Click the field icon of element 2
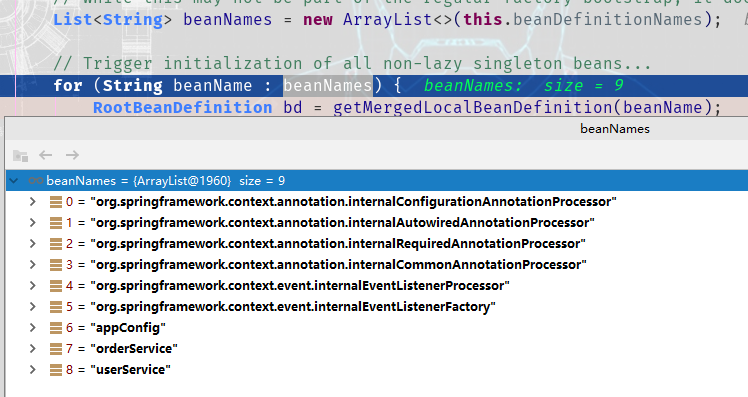This screenshot has height=397, width=748. point(56,244)
